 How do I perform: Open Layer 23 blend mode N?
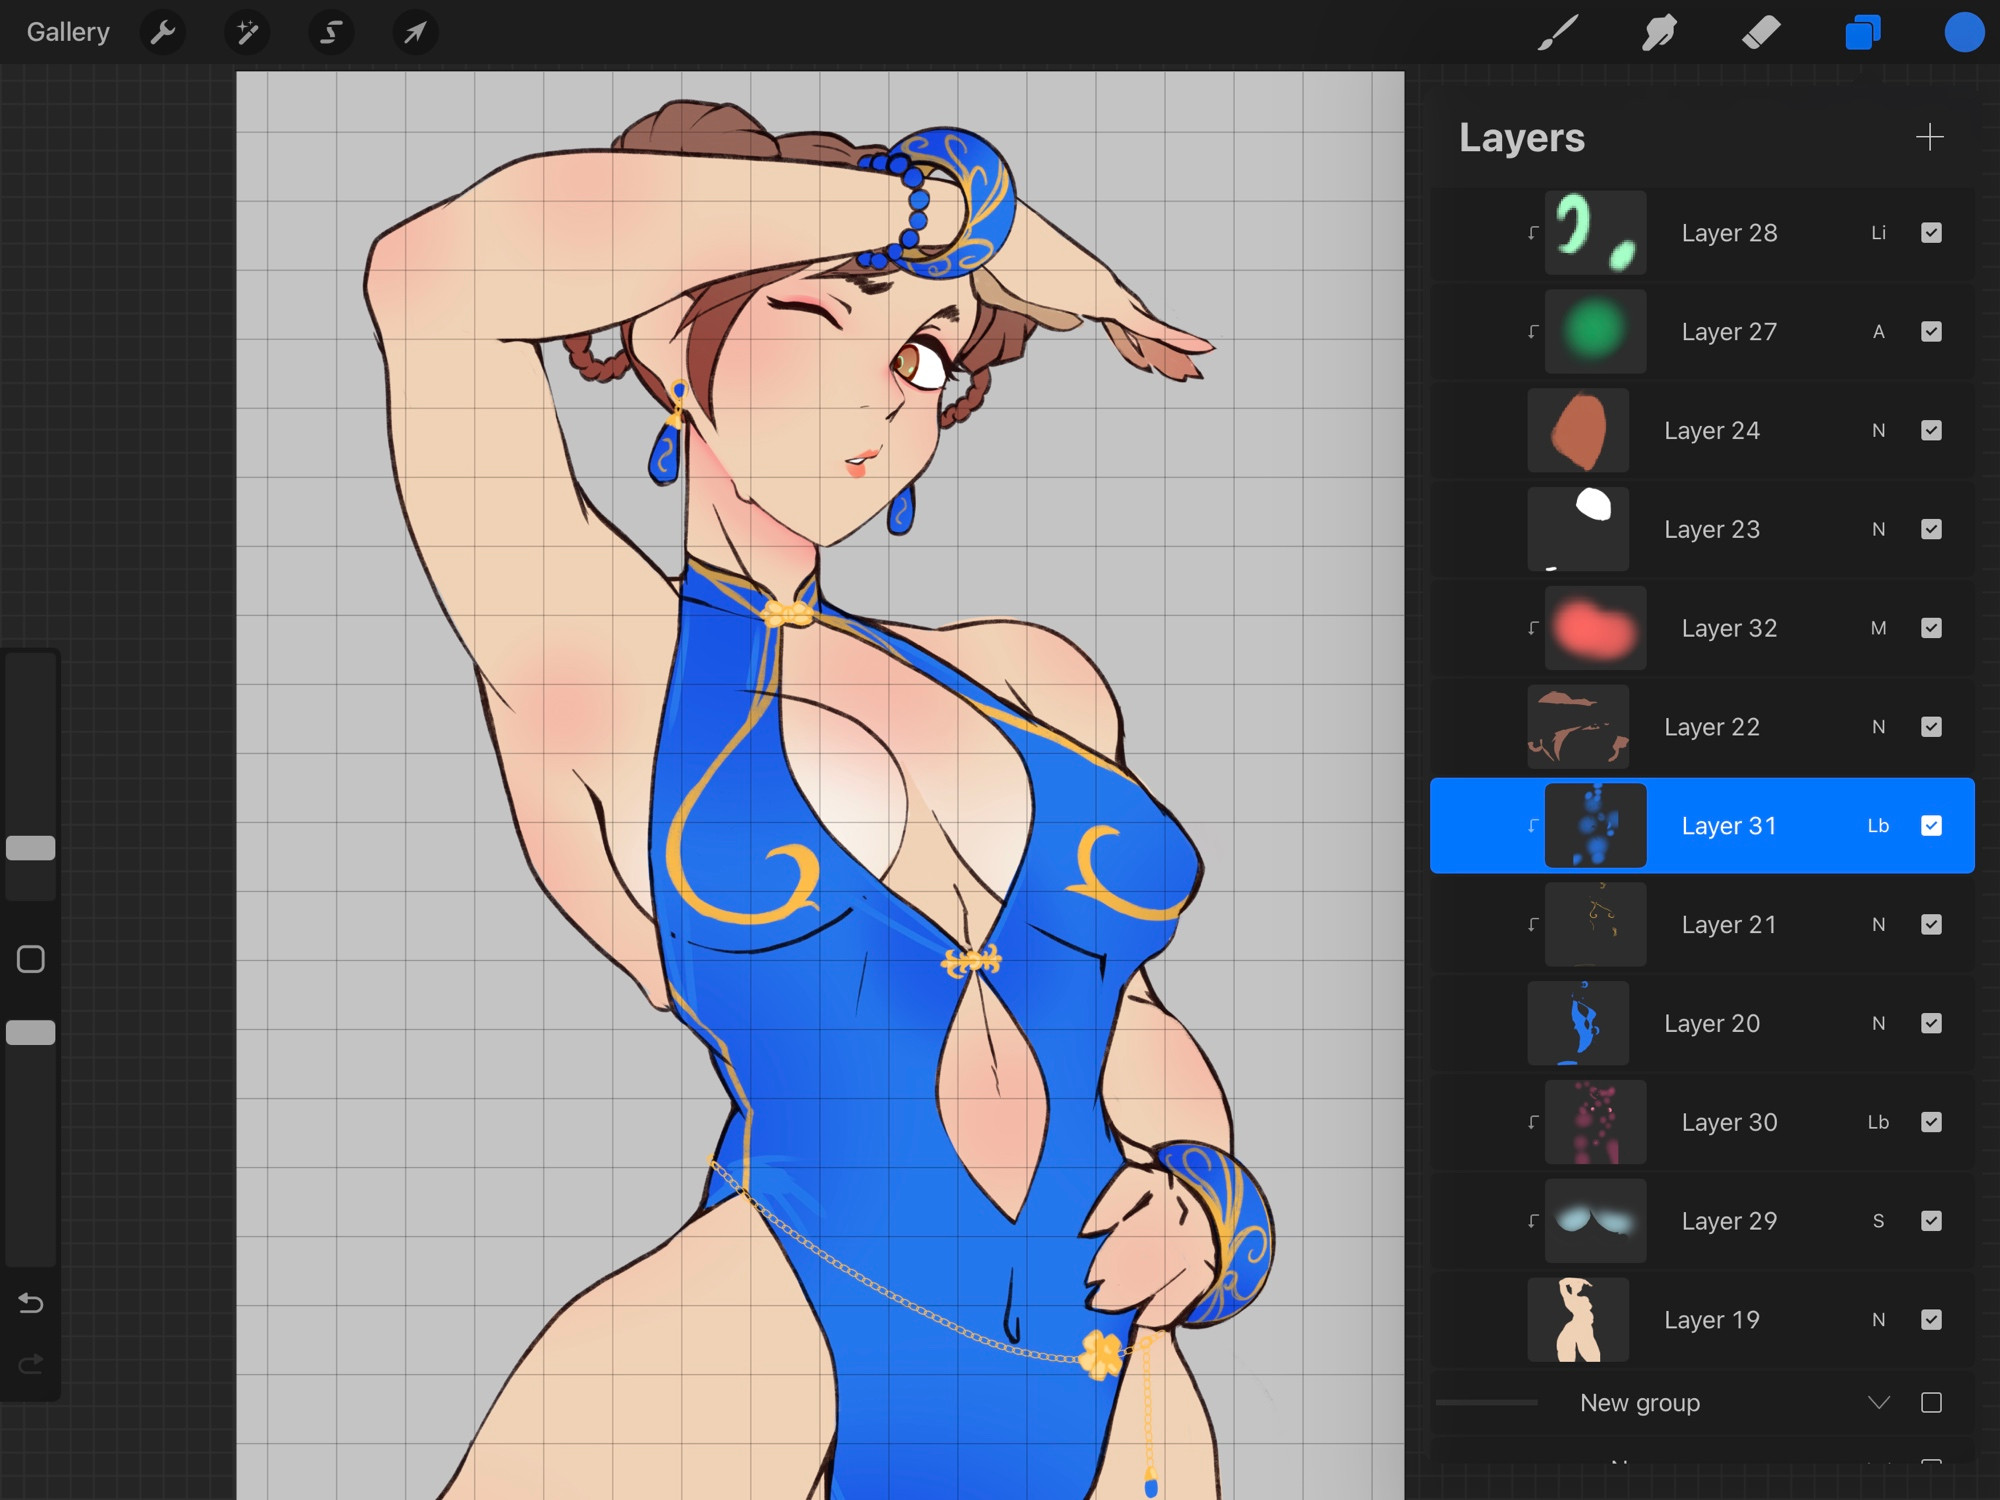coord(1878,529)
